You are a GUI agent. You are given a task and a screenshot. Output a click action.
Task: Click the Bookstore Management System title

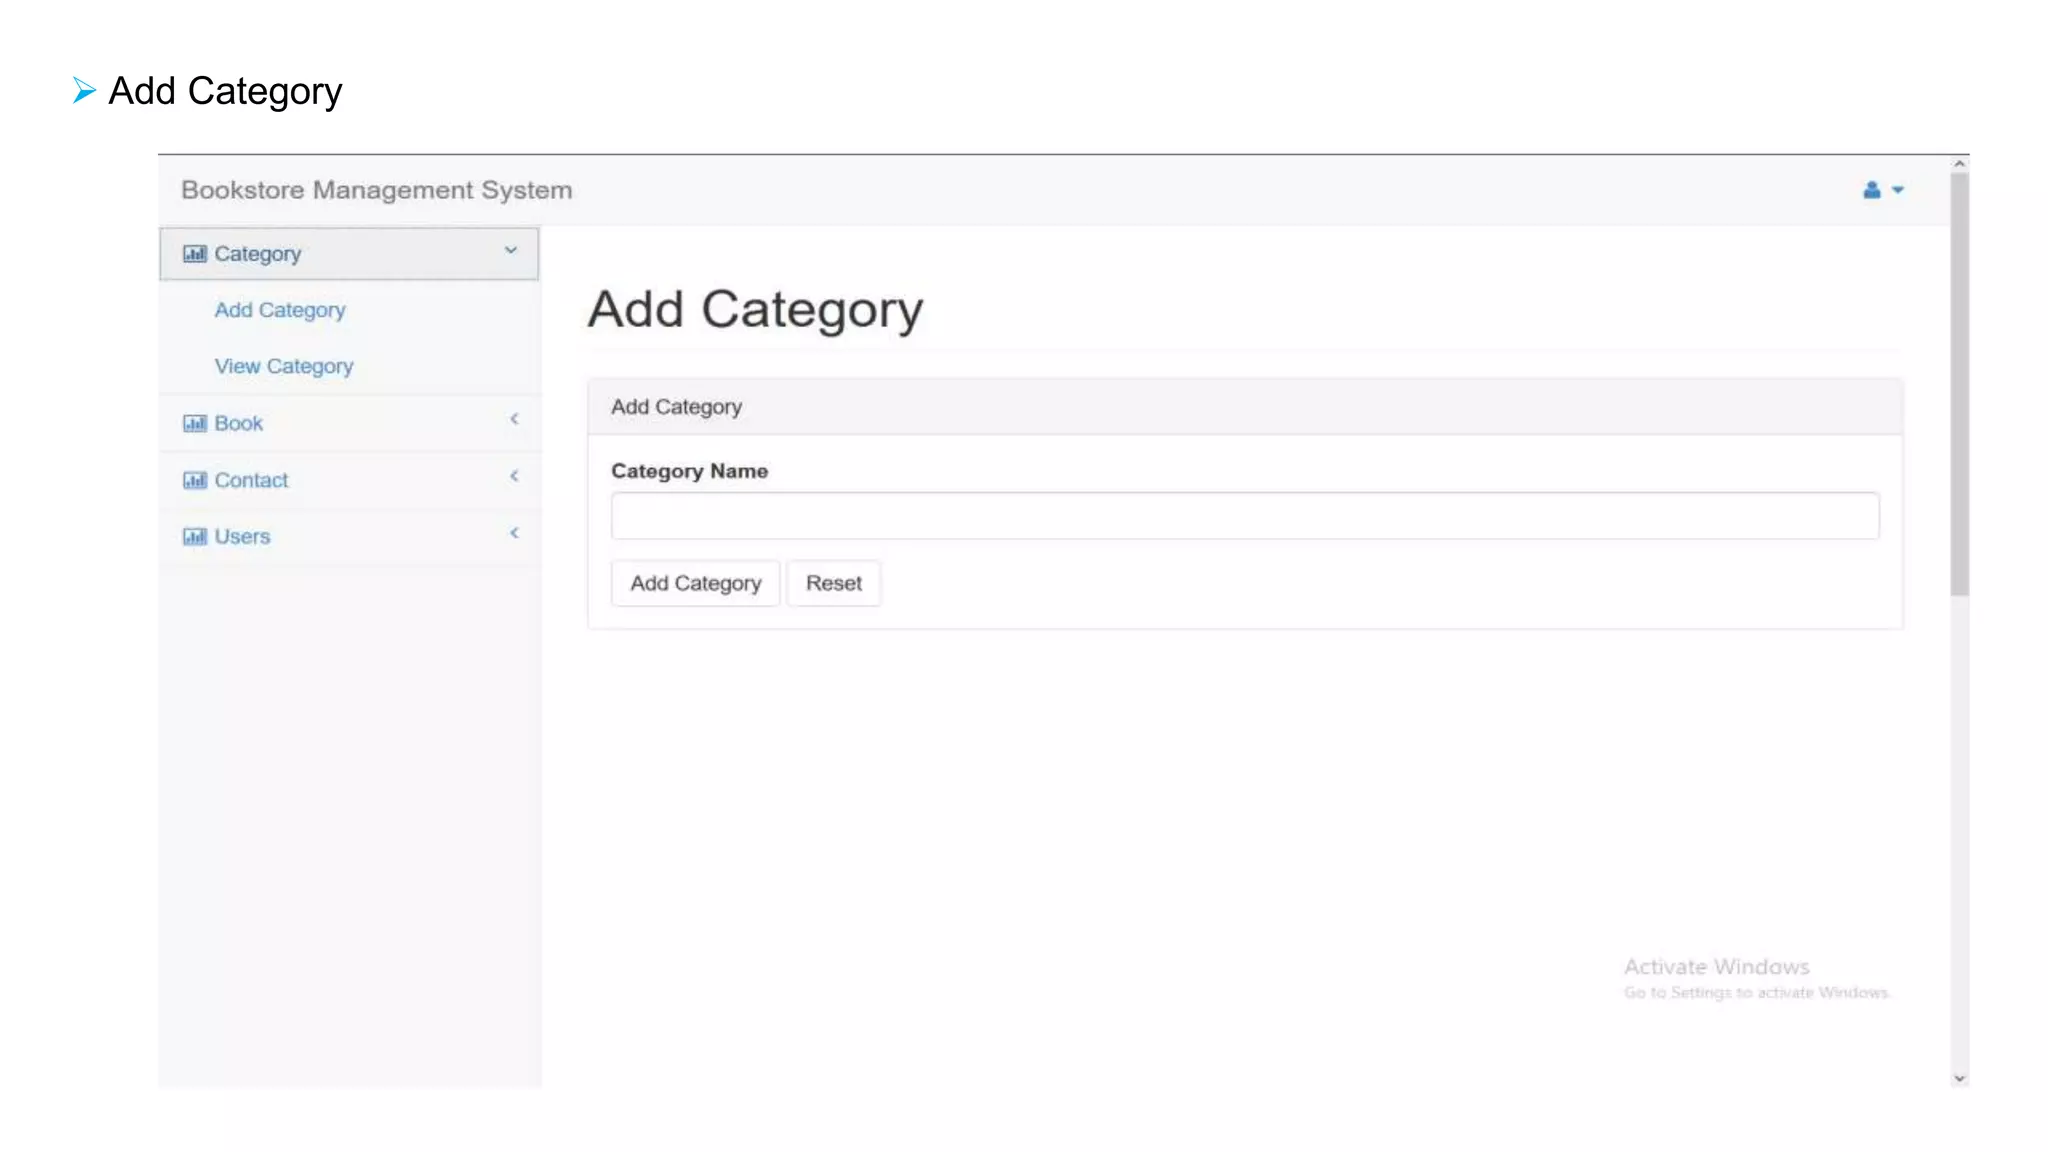pyautogui.click(x=377, y=190)
